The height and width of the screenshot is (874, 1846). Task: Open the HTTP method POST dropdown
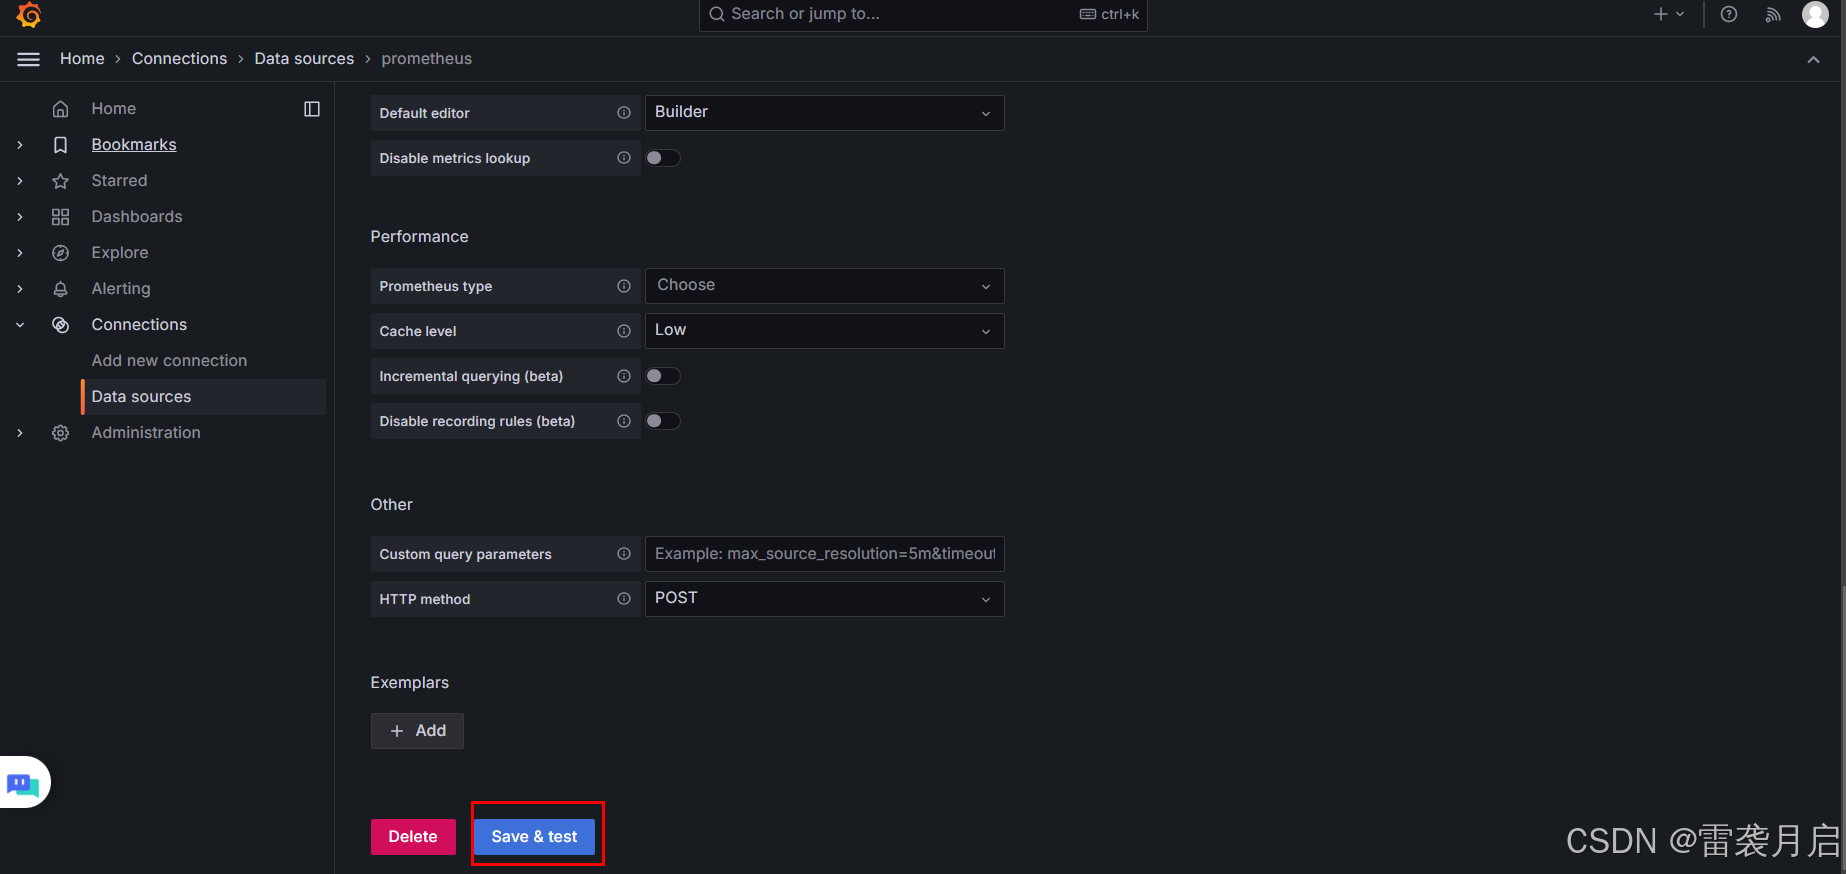(x=825, y=599)
